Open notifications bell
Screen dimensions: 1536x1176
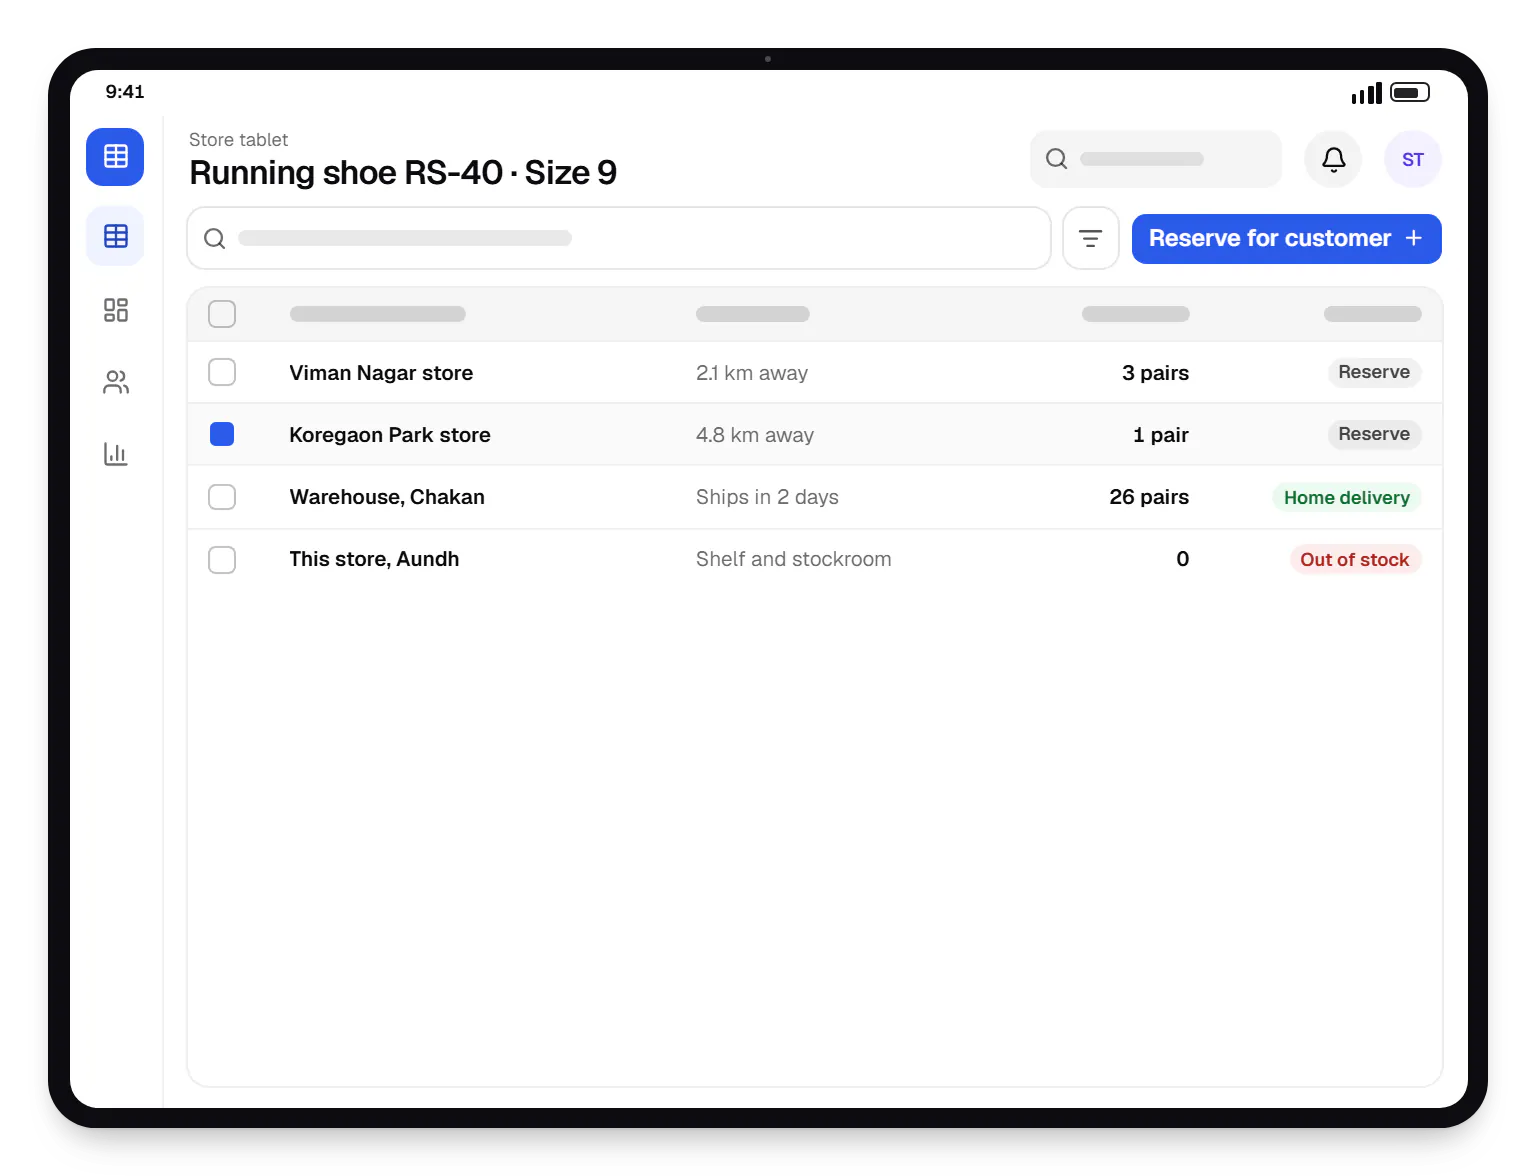(x=1333, y=159)
